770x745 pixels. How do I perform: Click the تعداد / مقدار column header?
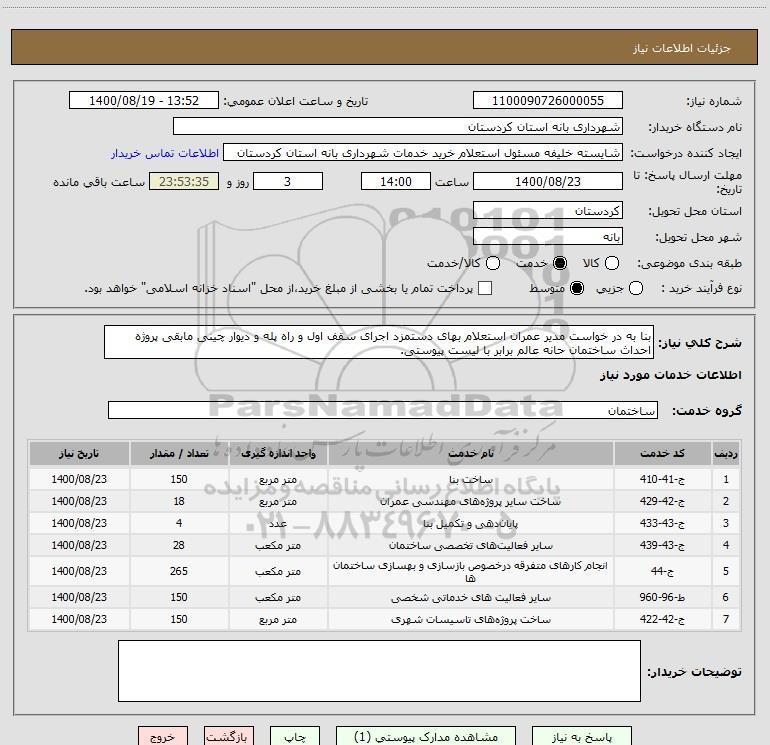coord(179,453)
